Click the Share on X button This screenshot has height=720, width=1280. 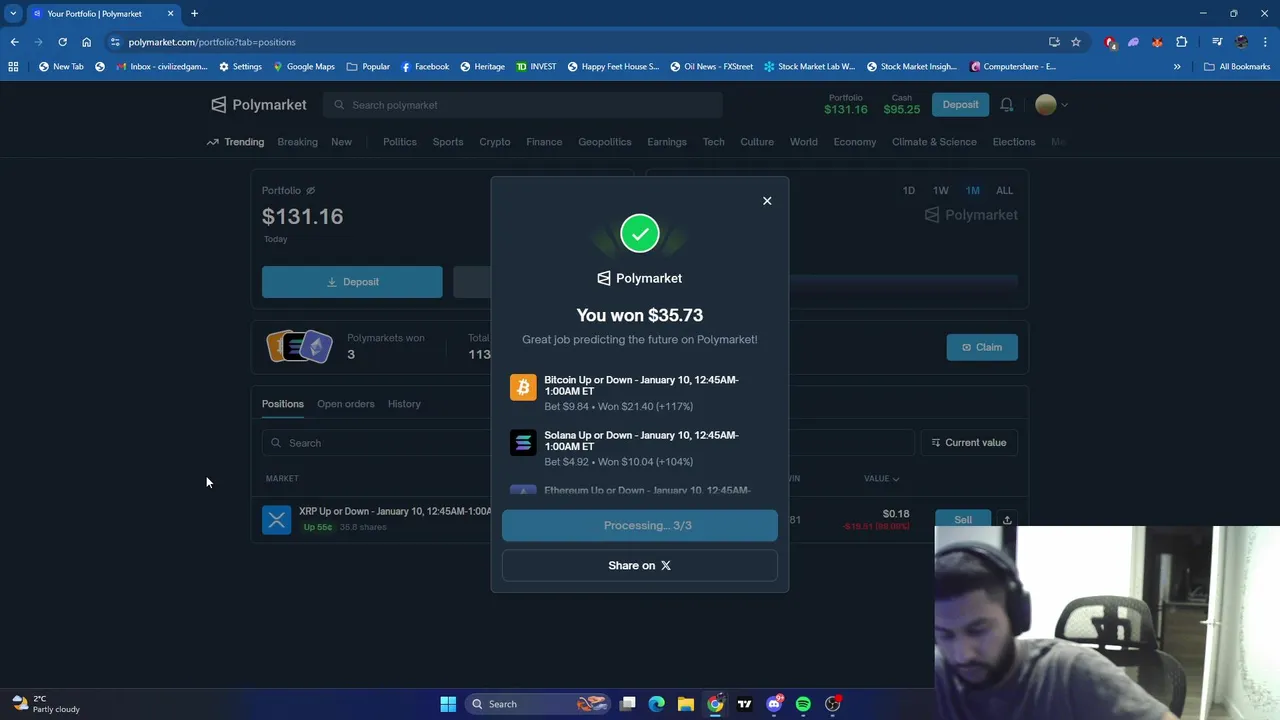coord(640,566)
